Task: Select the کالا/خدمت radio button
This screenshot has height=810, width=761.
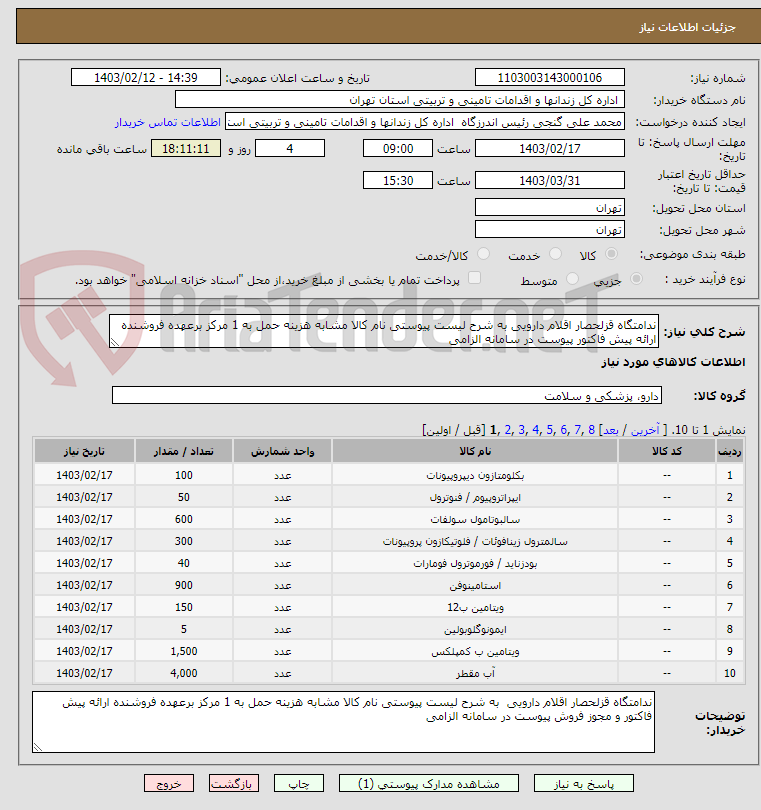Action: (484, 254)
